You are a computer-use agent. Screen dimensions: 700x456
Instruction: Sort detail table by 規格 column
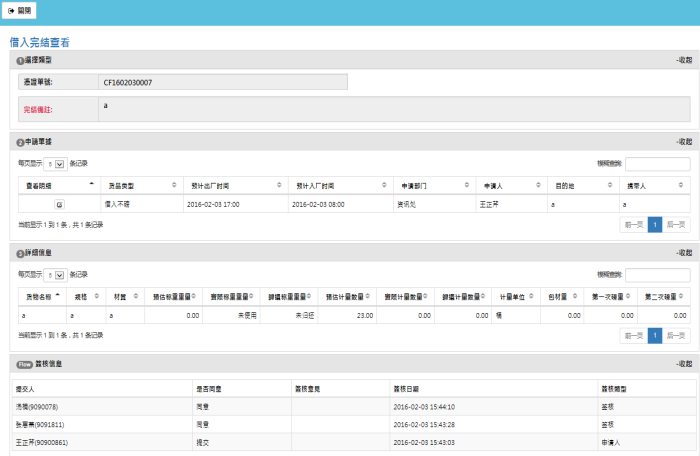pyautogui.click(x=83, y=297)
